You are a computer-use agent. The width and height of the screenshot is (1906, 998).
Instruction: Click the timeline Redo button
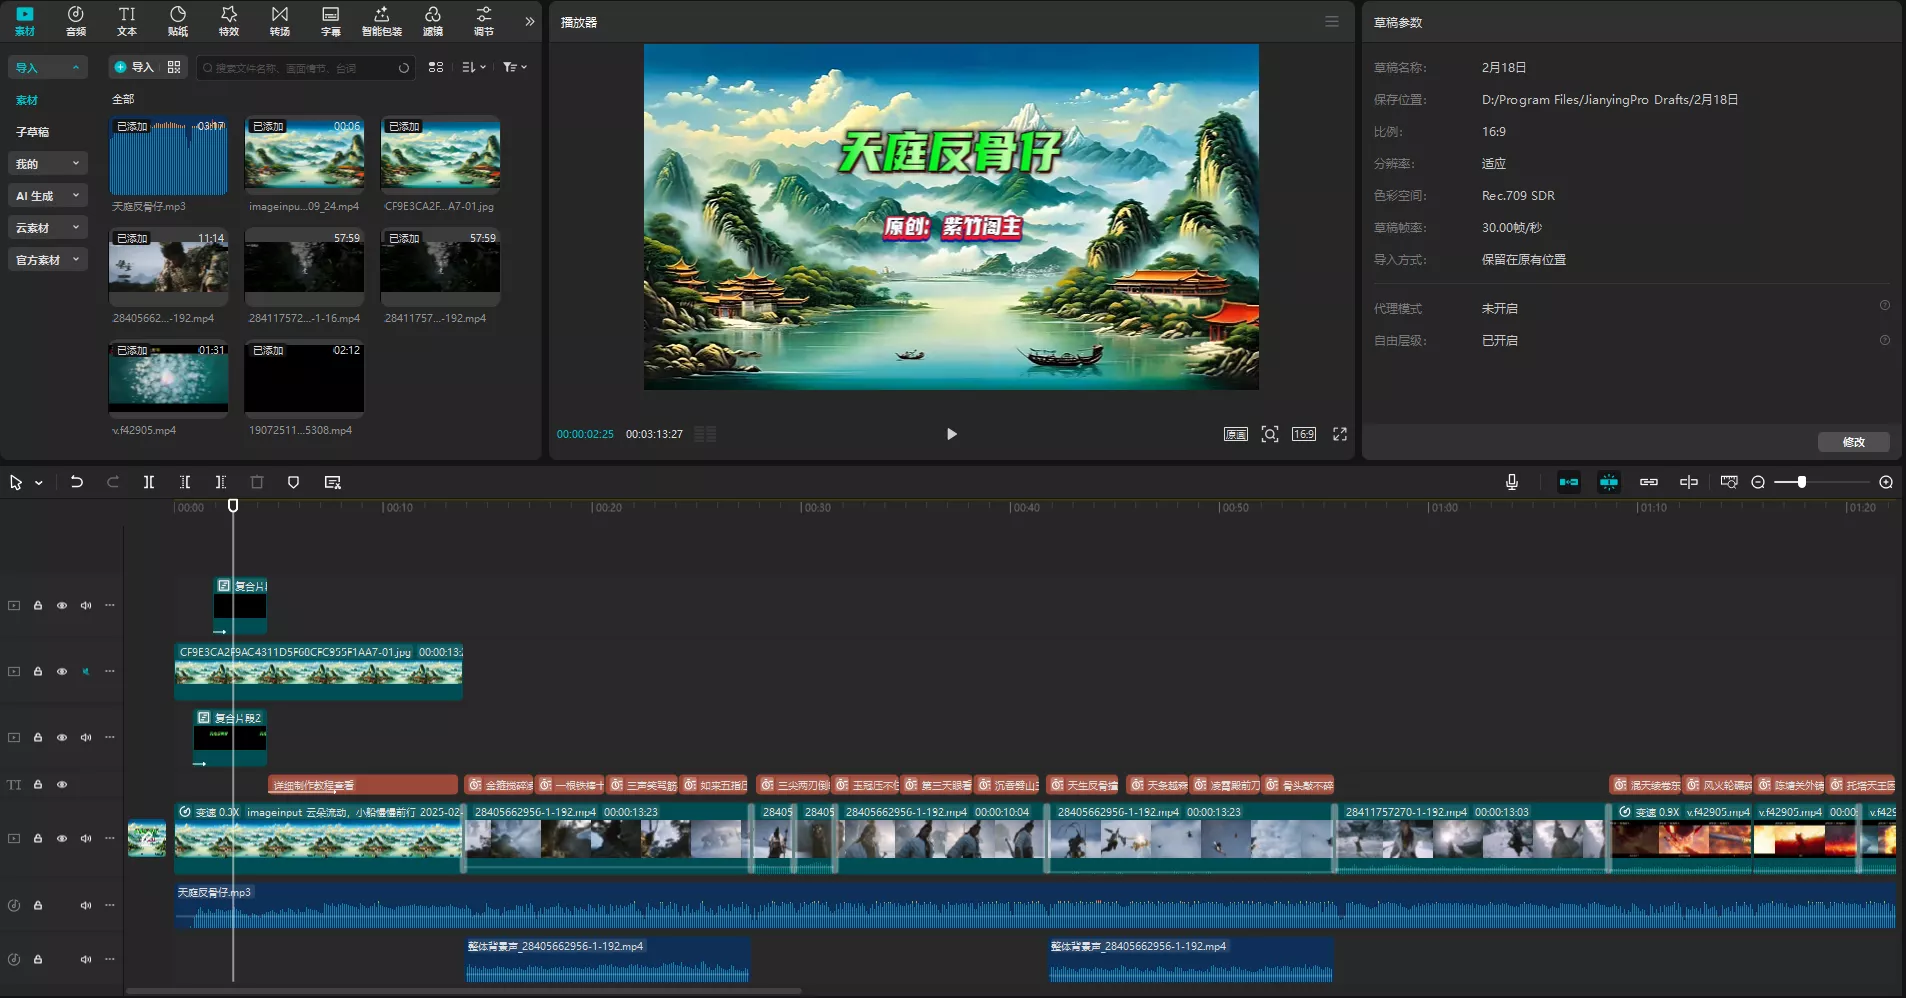pyautogui.click(x=113, y=482)
